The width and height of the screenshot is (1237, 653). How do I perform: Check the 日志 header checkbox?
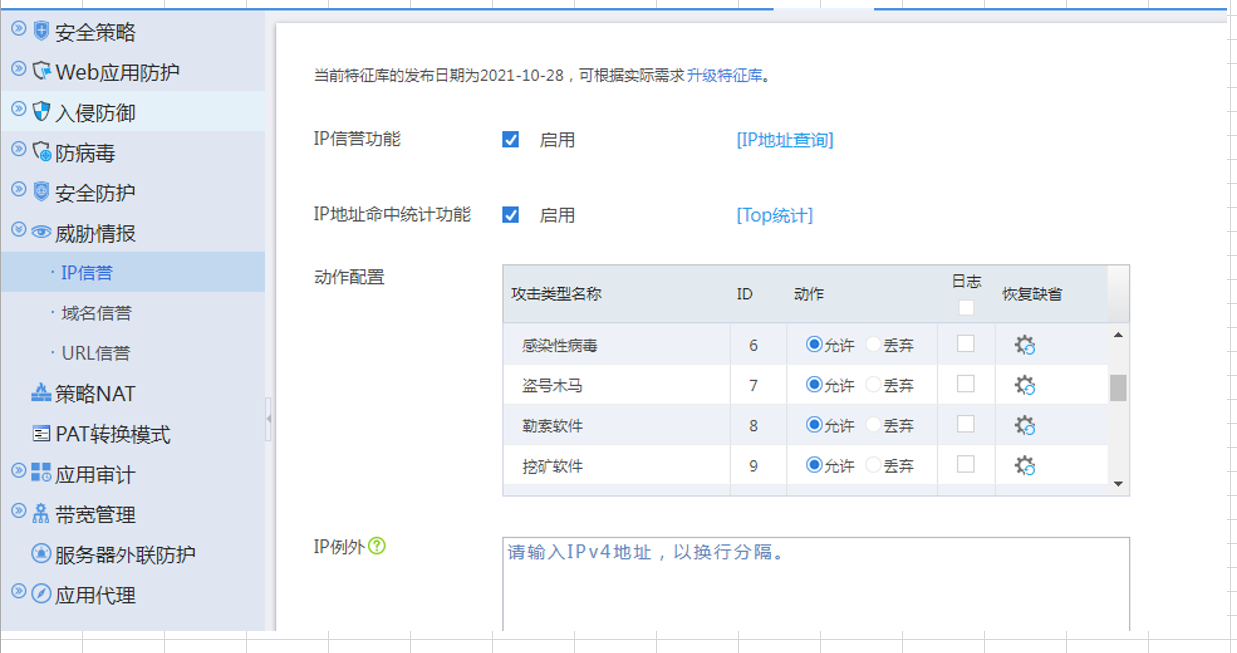coord(966,307)
